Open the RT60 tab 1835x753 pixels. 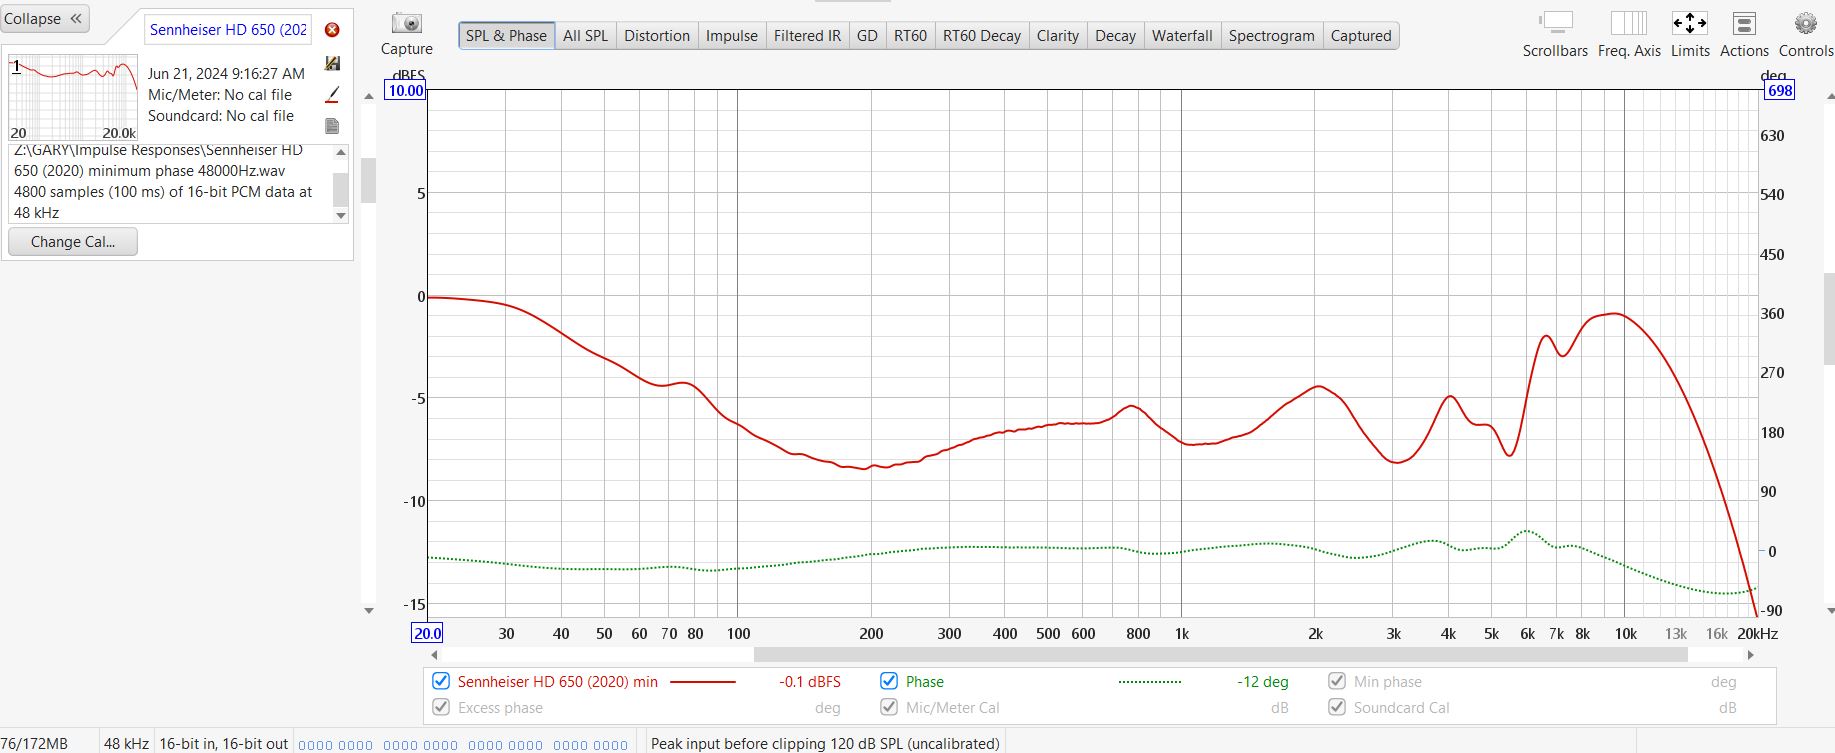click(x=910, y=36)
